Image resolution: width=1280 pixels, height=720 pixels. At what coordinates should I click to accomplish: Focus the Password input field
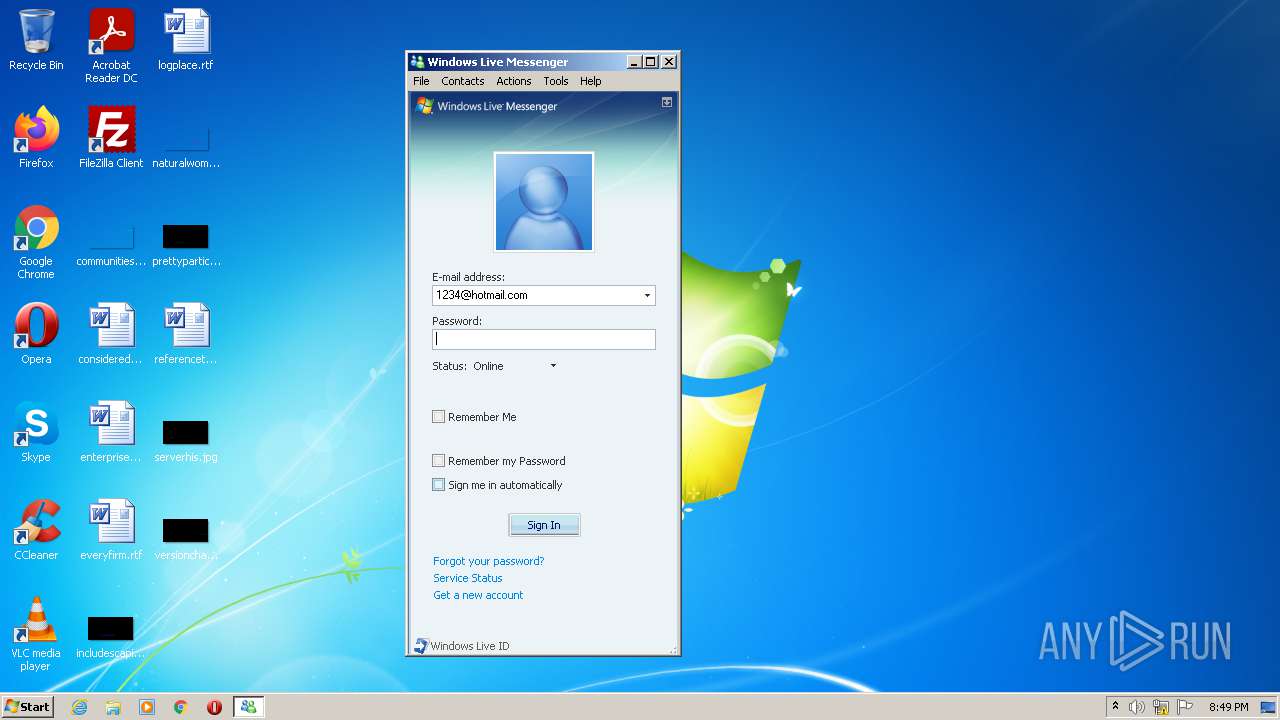544,339
